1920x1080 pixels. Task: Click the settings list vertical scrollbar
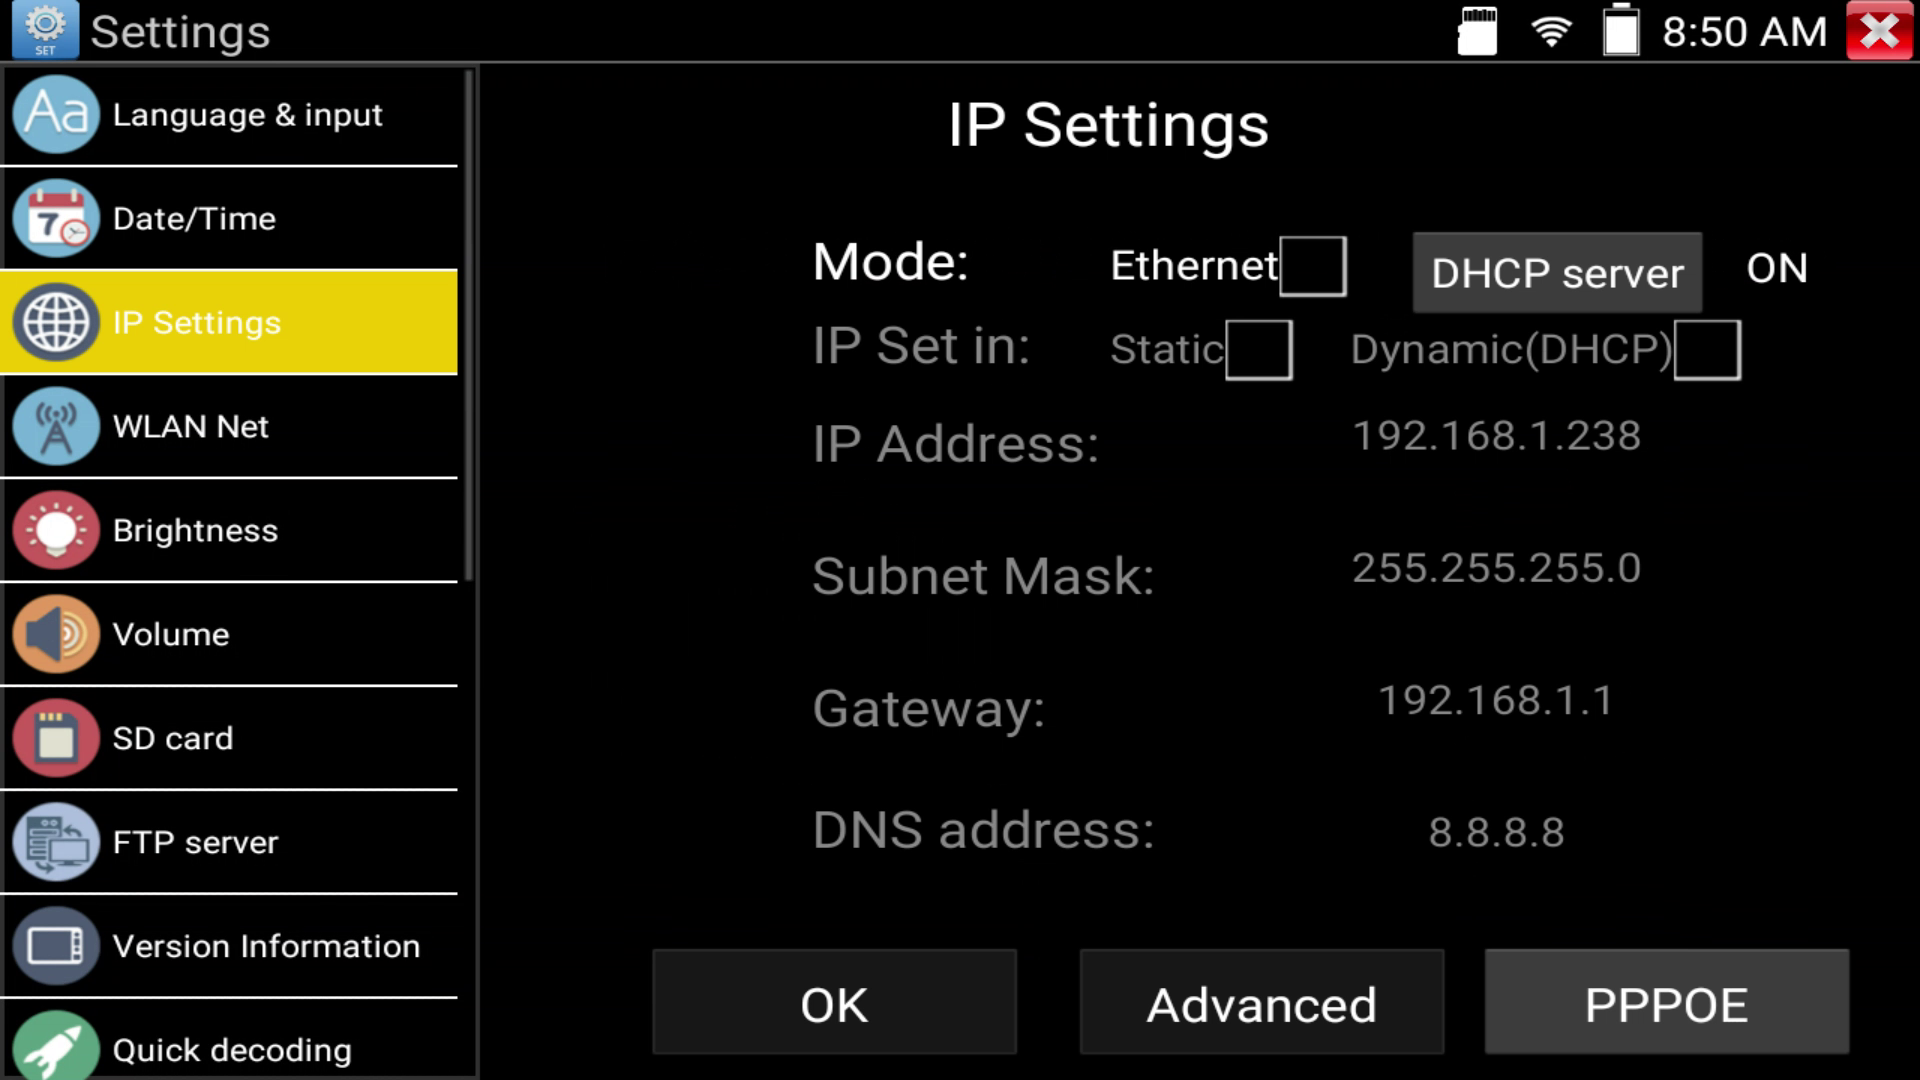tap(468, 325)
